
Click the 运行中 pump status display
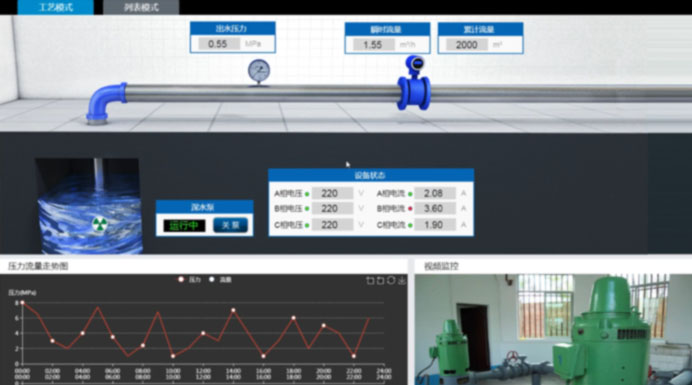184,226
